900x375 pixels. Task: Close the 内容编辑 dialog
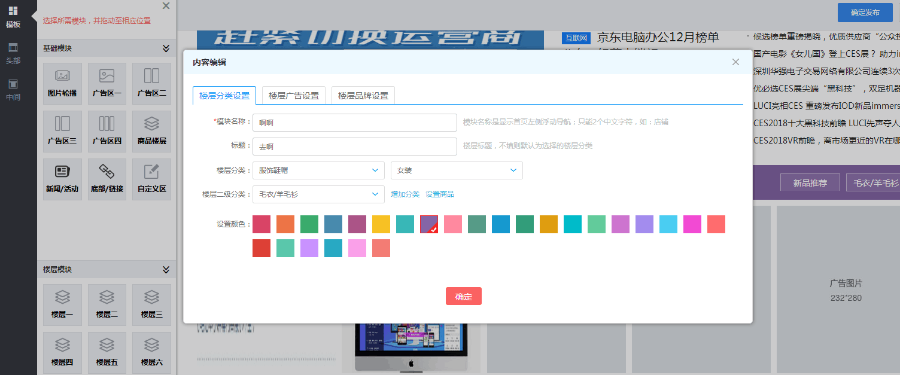(735, 62)
